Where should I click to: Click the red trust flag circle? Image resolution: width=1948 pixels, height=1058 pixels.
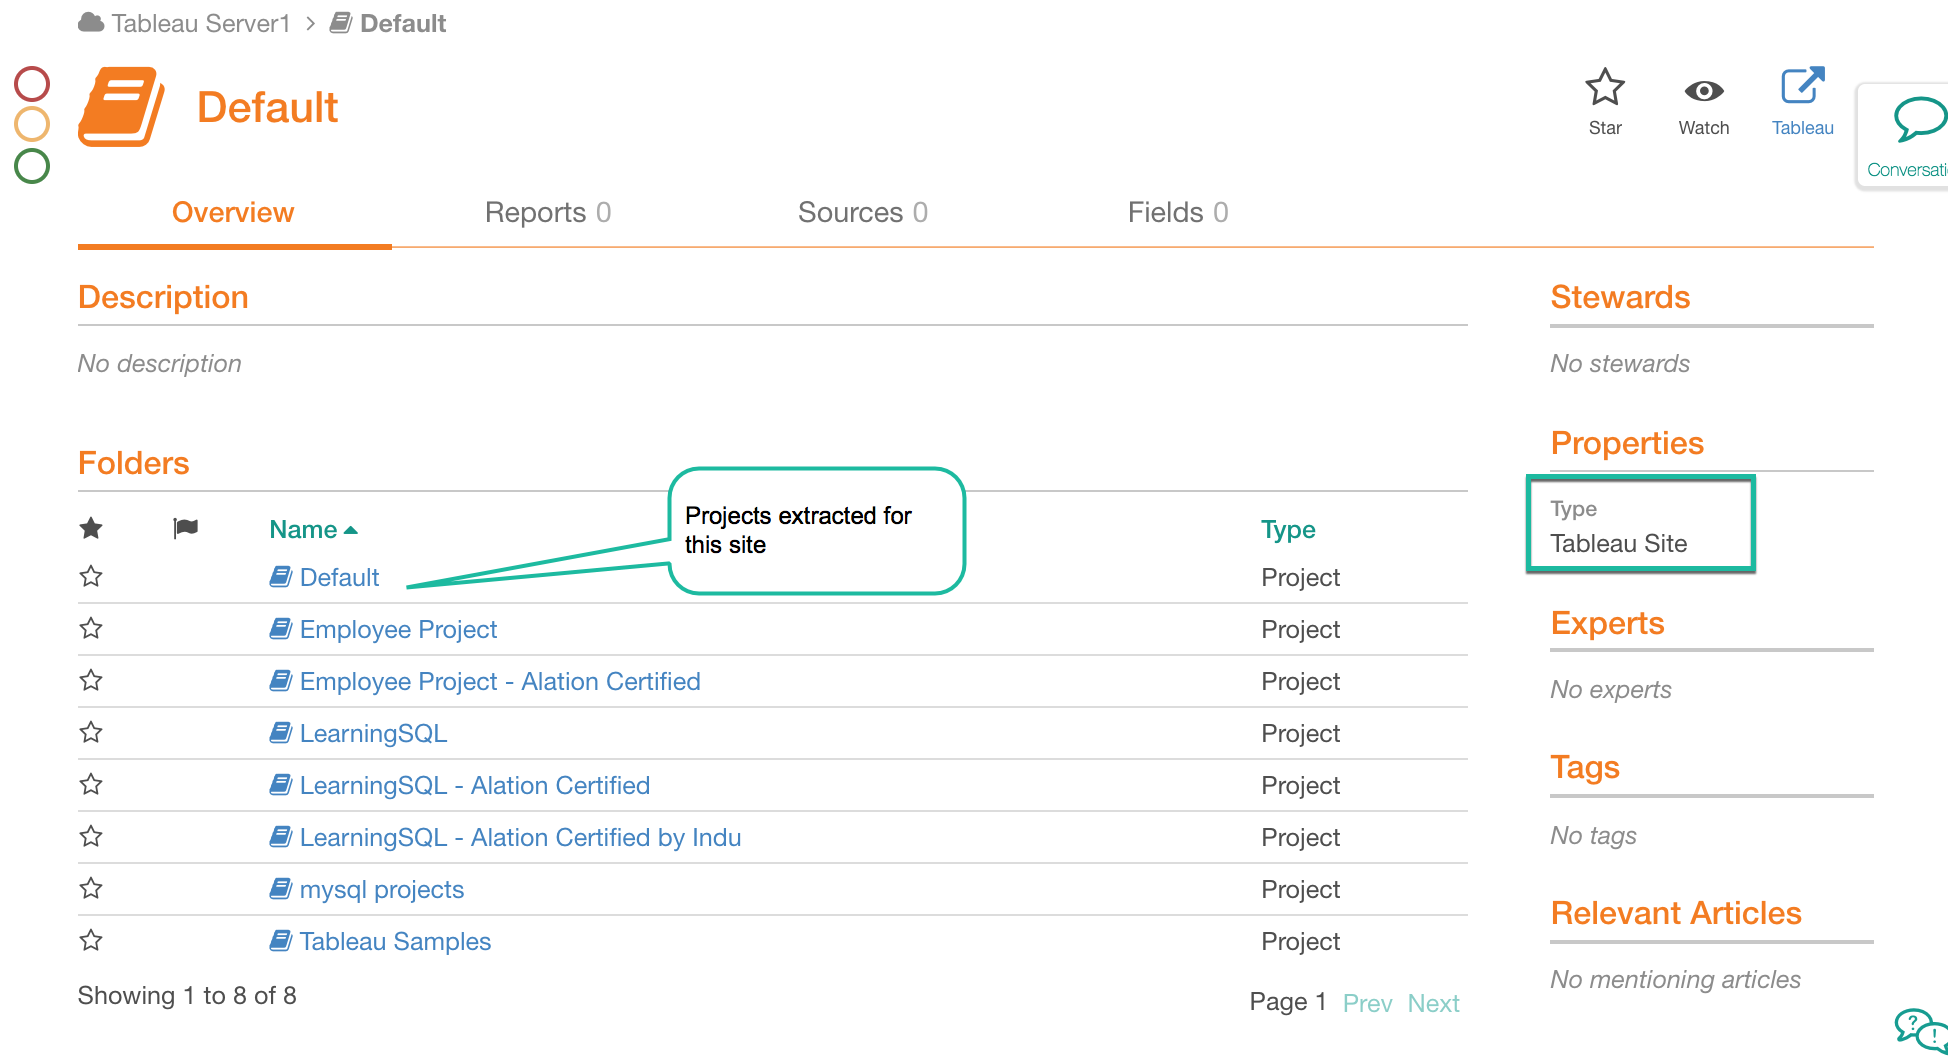pos(32,84)
